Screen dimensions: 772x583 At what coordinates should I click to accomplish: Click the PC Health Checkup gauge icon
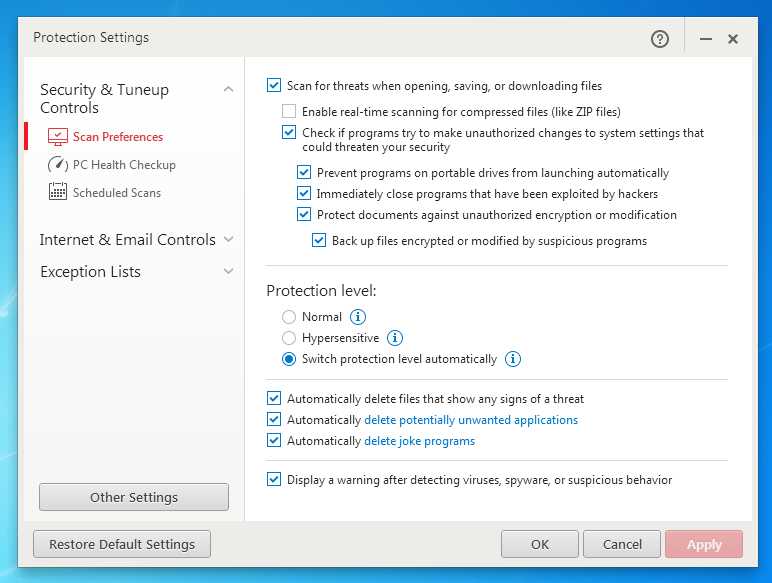[58, 164]
